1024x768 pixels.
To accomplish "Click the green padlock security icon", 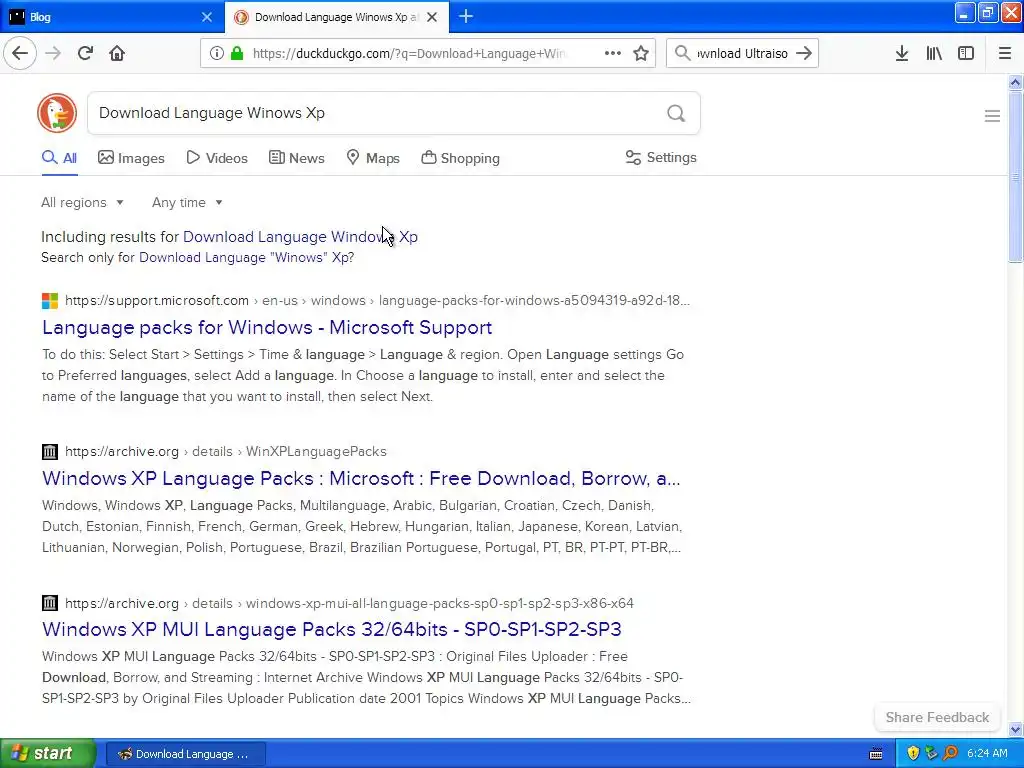I will (236, 53).
